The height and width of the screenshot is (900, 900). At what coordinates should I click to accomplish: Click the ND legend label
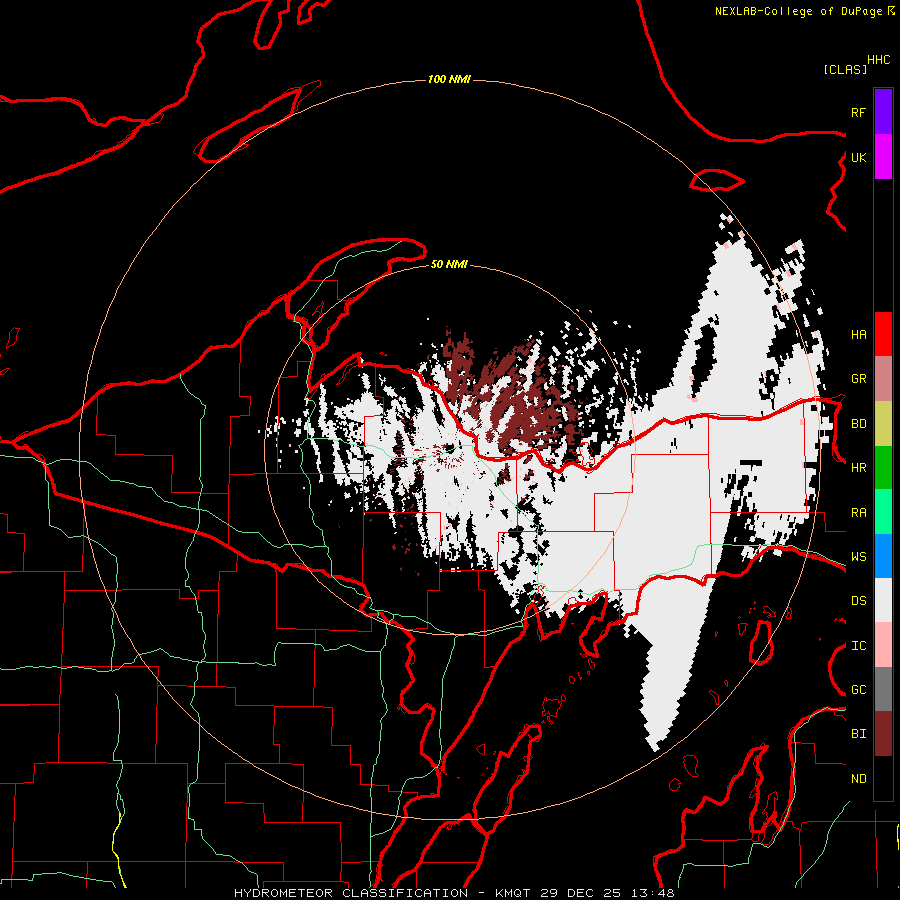coord(858,778)
